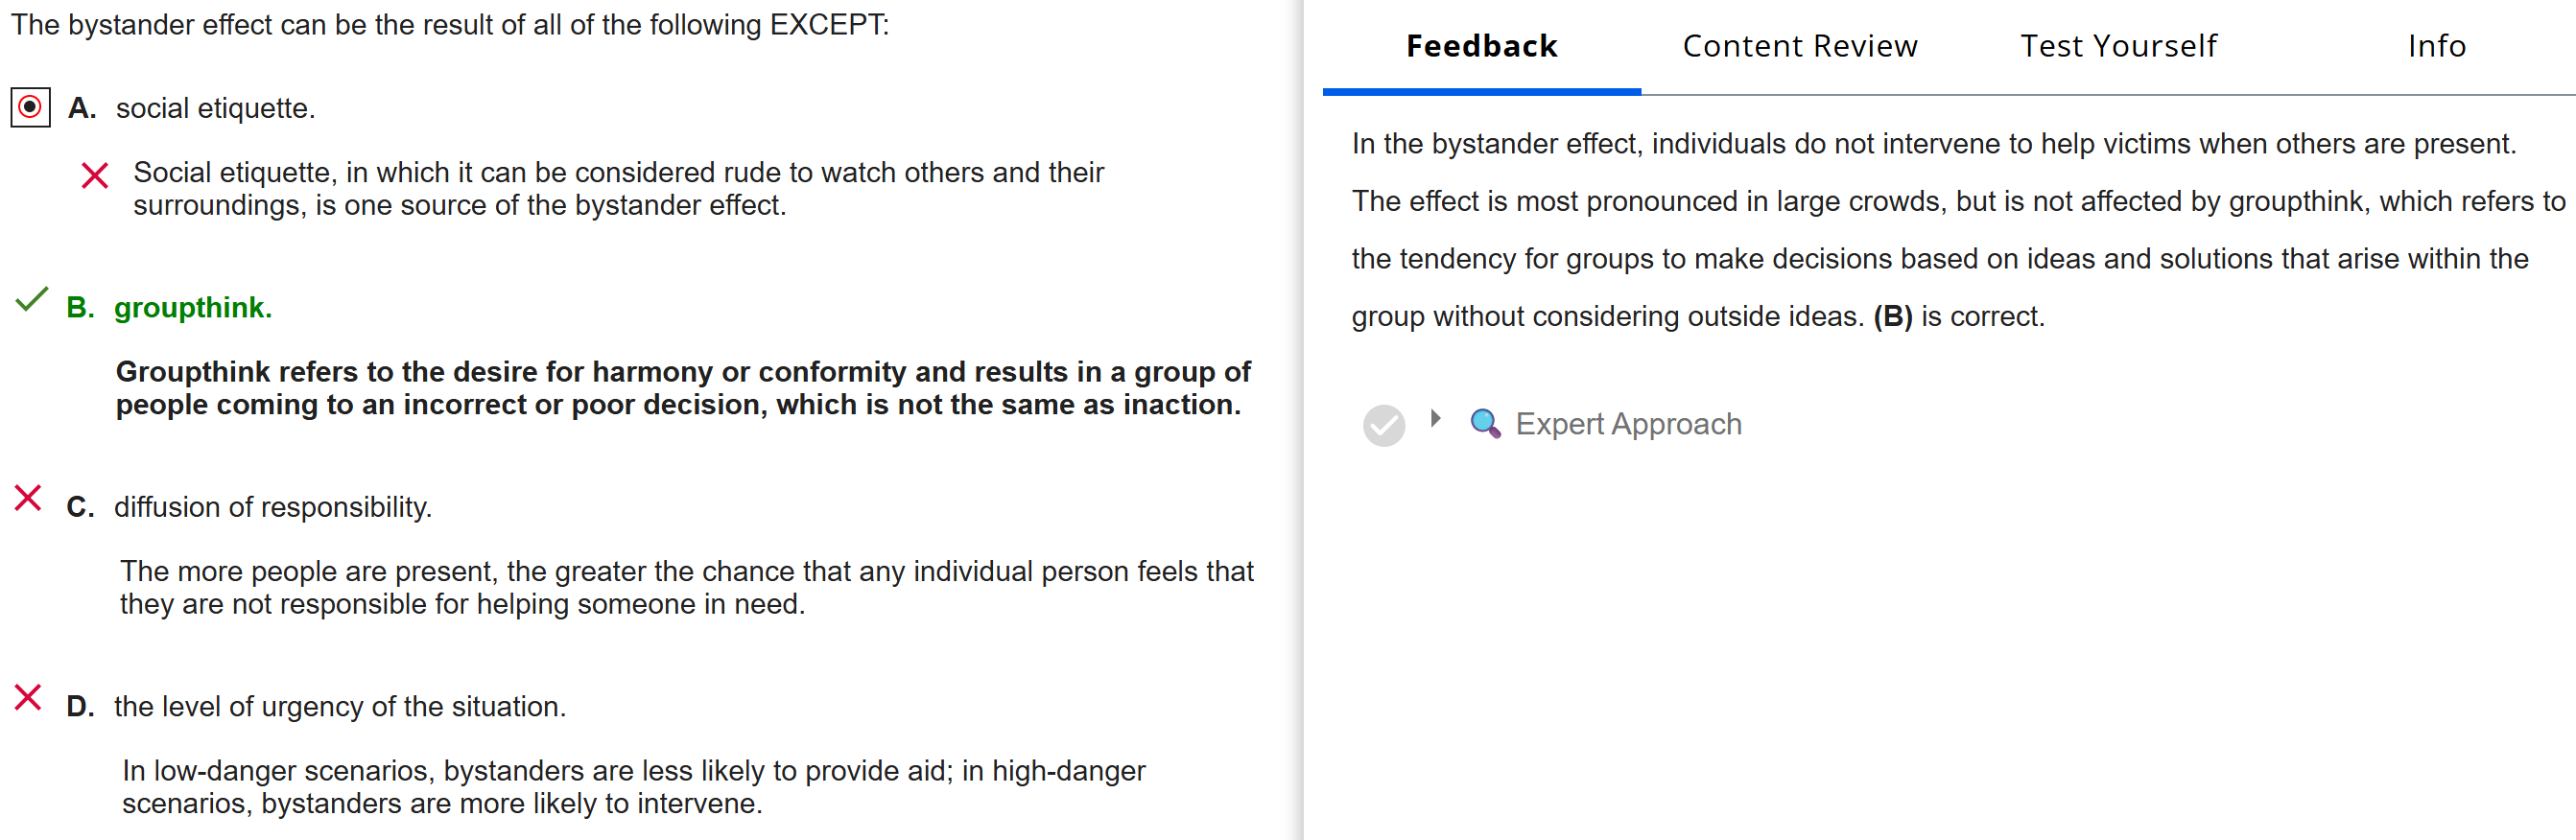Viewport: 2576px width, 840px height.
Task: Open the Expert Approach link
Action: coord(1628,424)
